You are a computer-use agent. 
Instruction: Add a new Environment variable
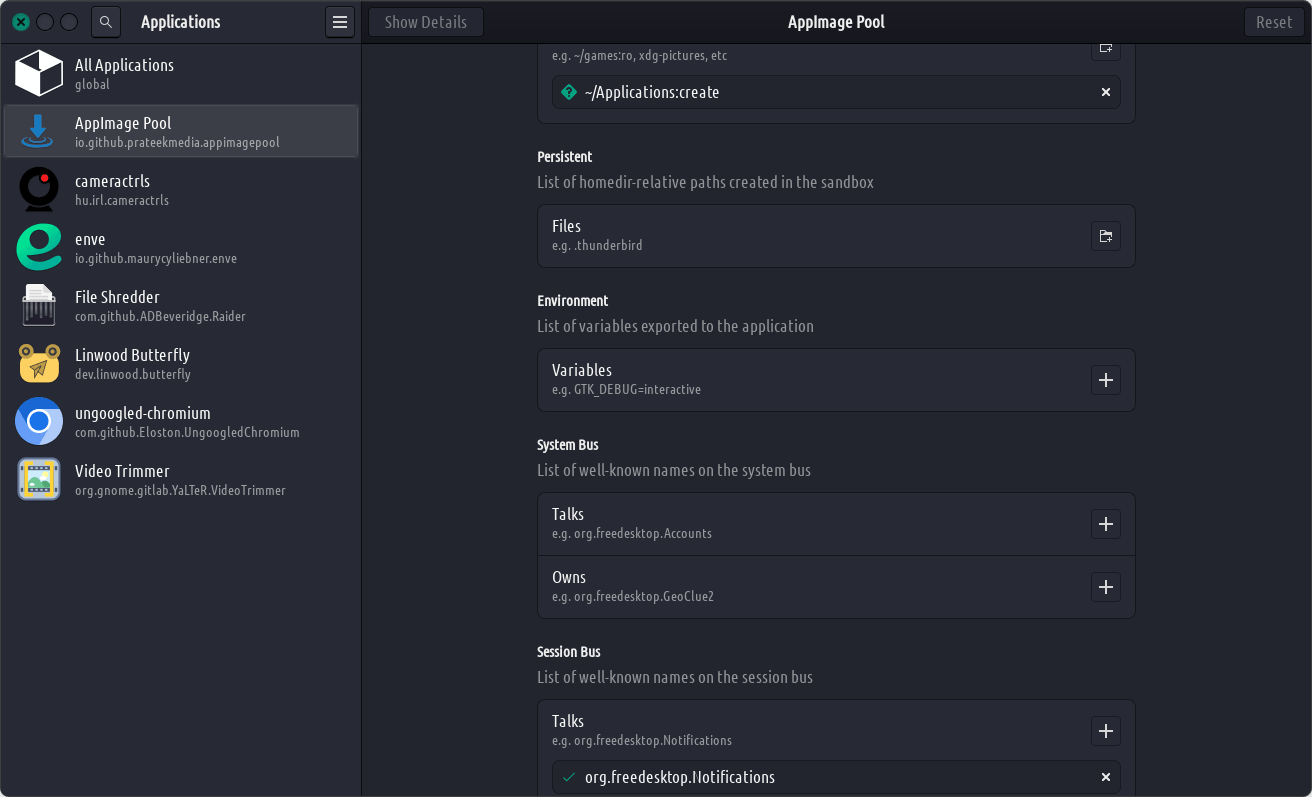[1105, 380]
